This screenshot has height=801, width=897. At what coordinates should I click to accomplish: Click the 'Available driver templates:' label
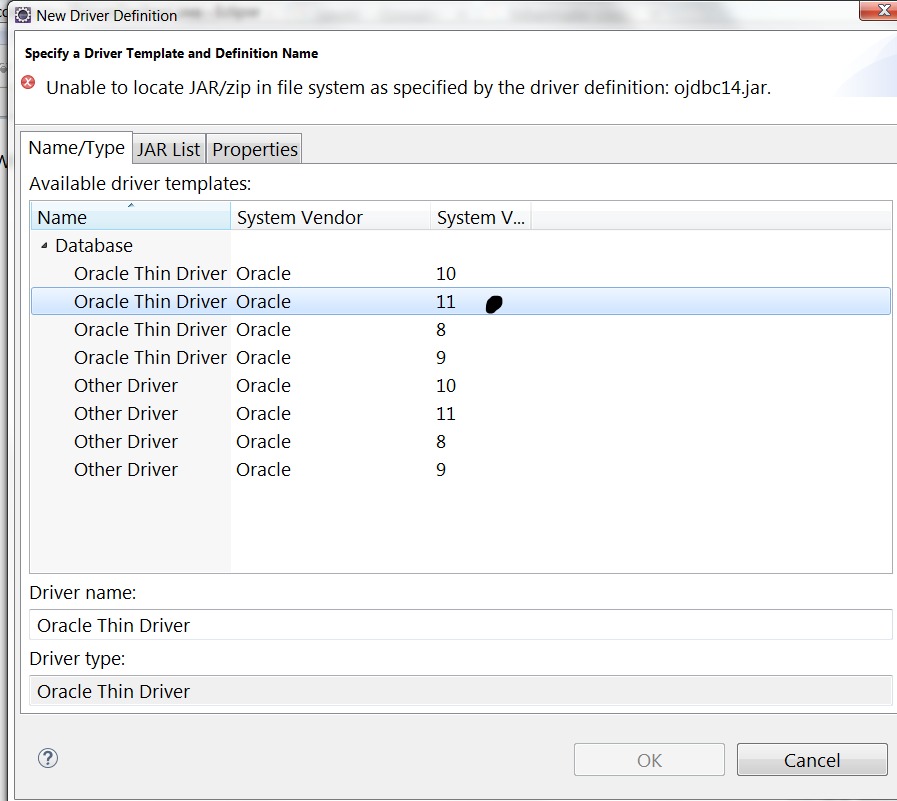pyautogui.click(x=140, y=184)
